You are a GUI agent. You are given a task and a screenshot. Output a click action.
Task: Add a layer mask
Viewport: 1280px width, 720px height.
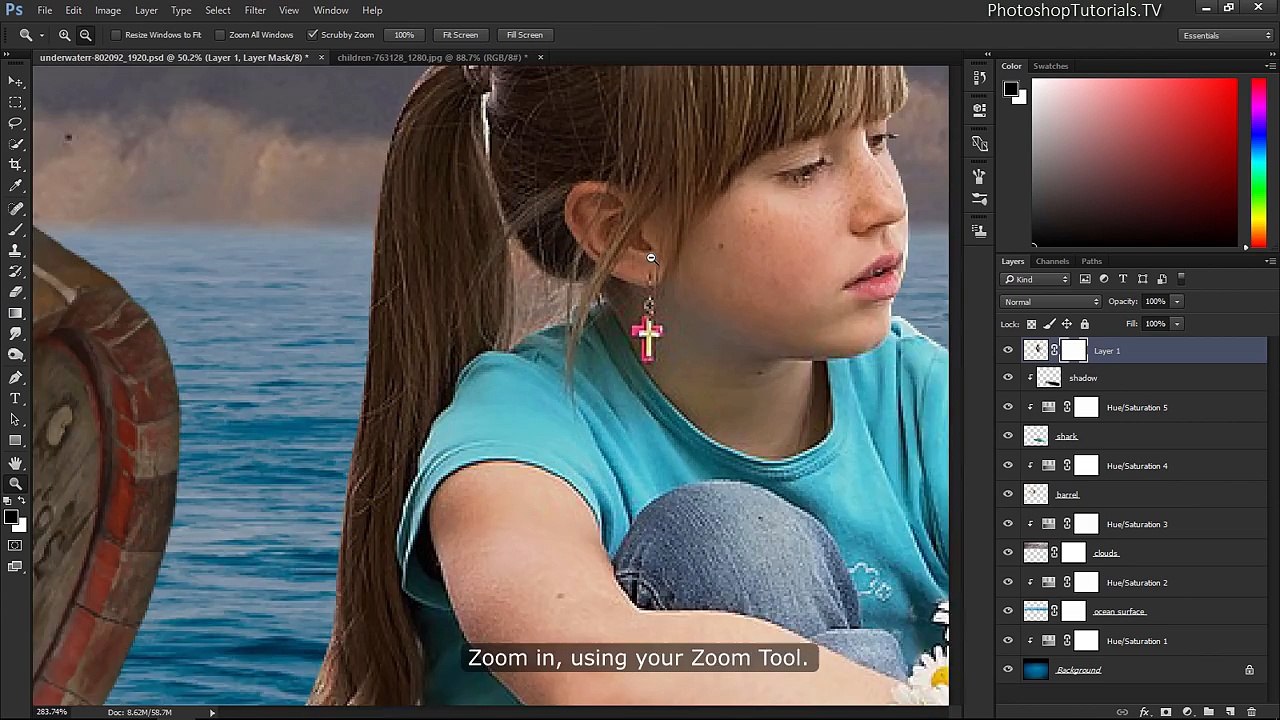click(1166, 712)
